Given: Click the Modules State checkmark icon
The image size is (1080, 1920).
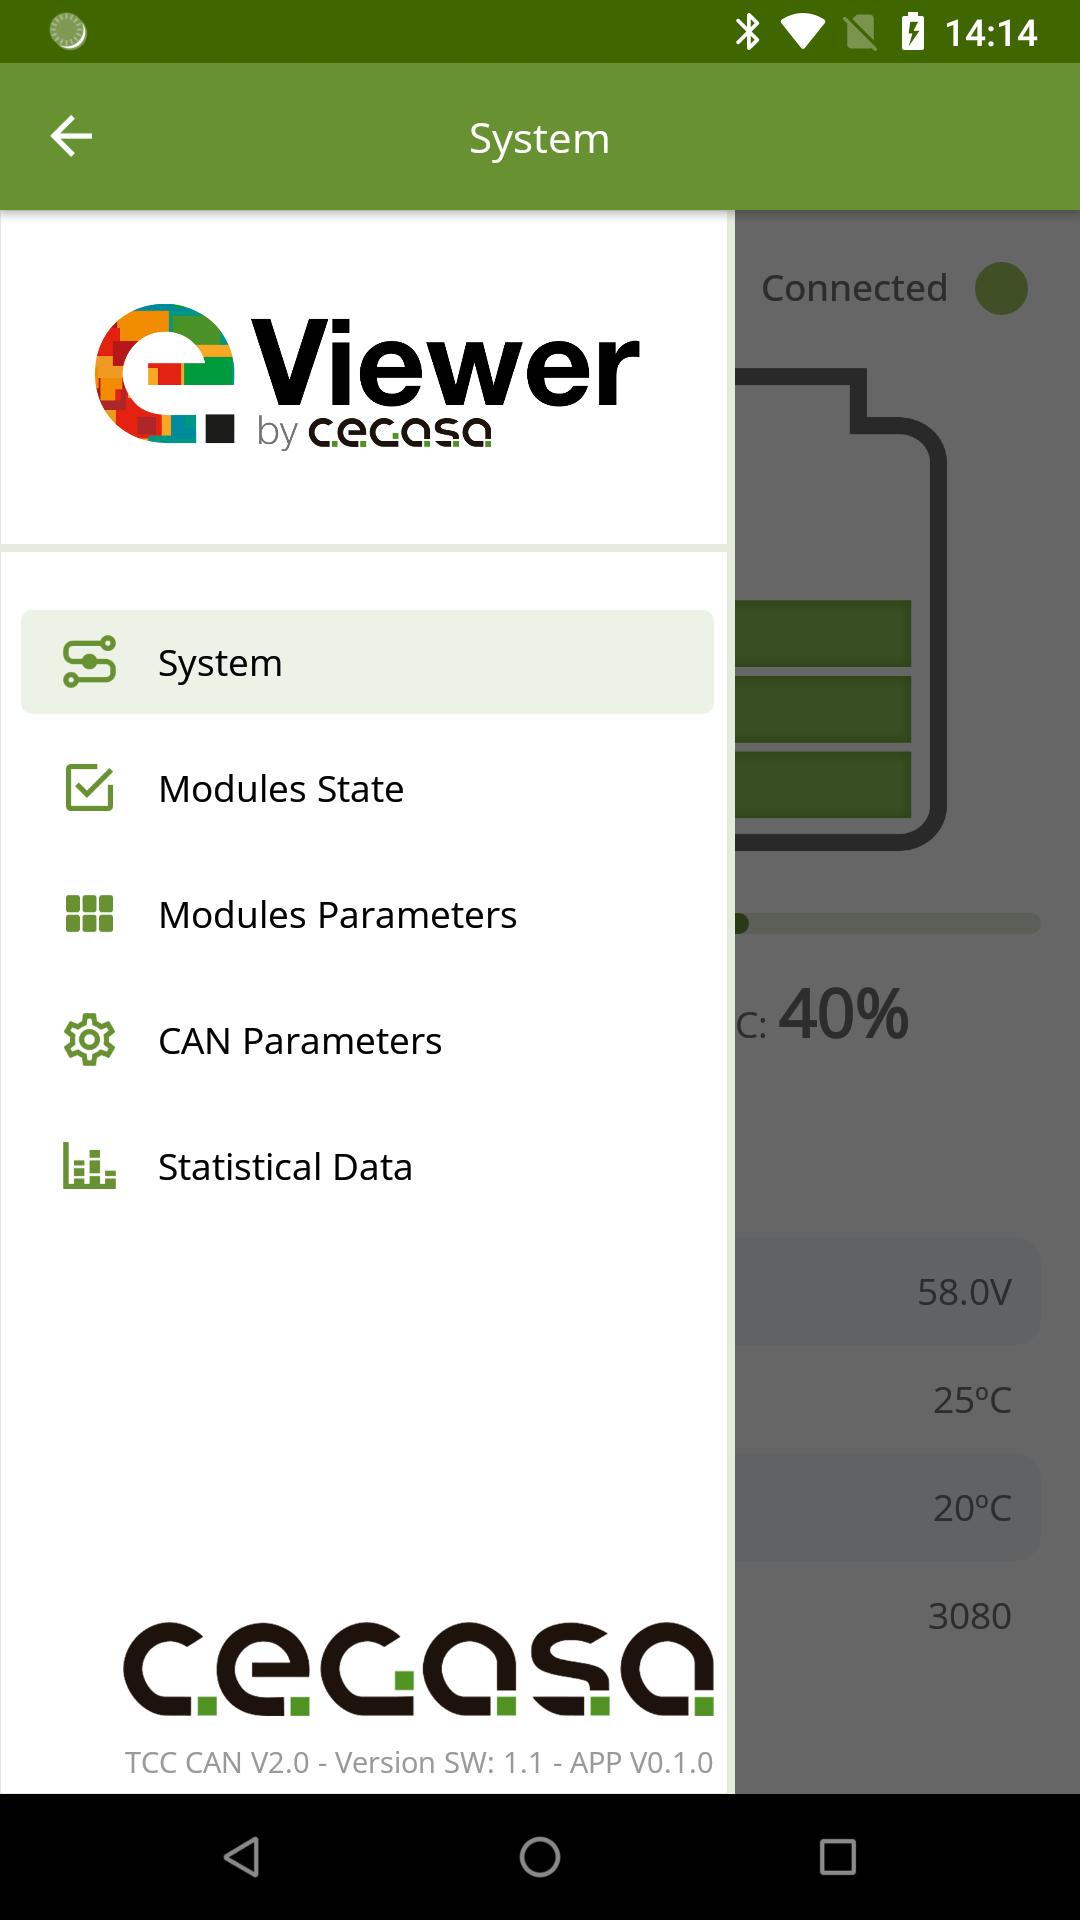Looking at the screenshot, I should [90, 788].
